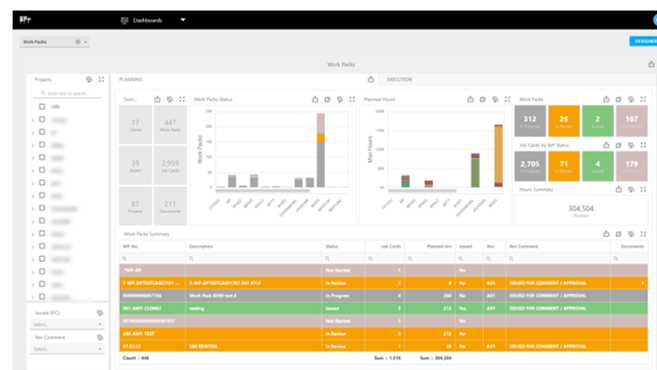
Task: Focus the Description column filter box
Action: 253,259
